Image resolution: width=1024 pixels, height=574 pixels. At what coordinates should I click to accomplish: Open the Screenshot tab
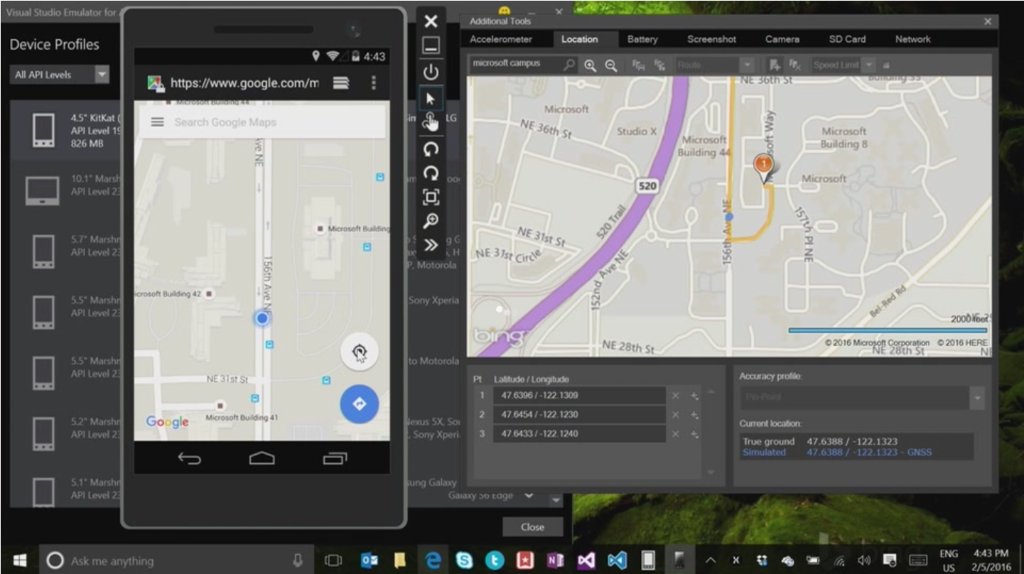tap(711, 39)
